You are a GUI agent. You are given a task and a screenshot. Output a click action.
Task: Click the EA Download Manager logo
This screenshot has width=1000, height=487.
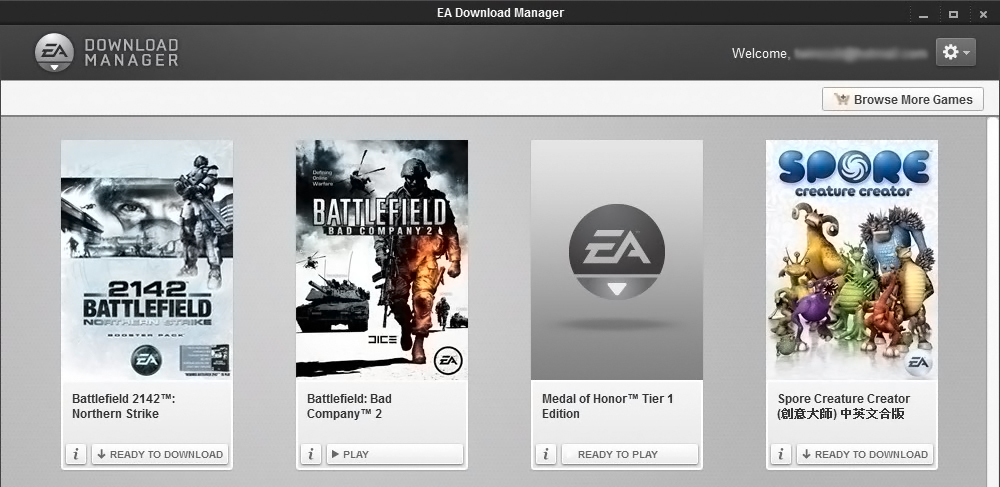pyautogui.click(x=106, y=53)
